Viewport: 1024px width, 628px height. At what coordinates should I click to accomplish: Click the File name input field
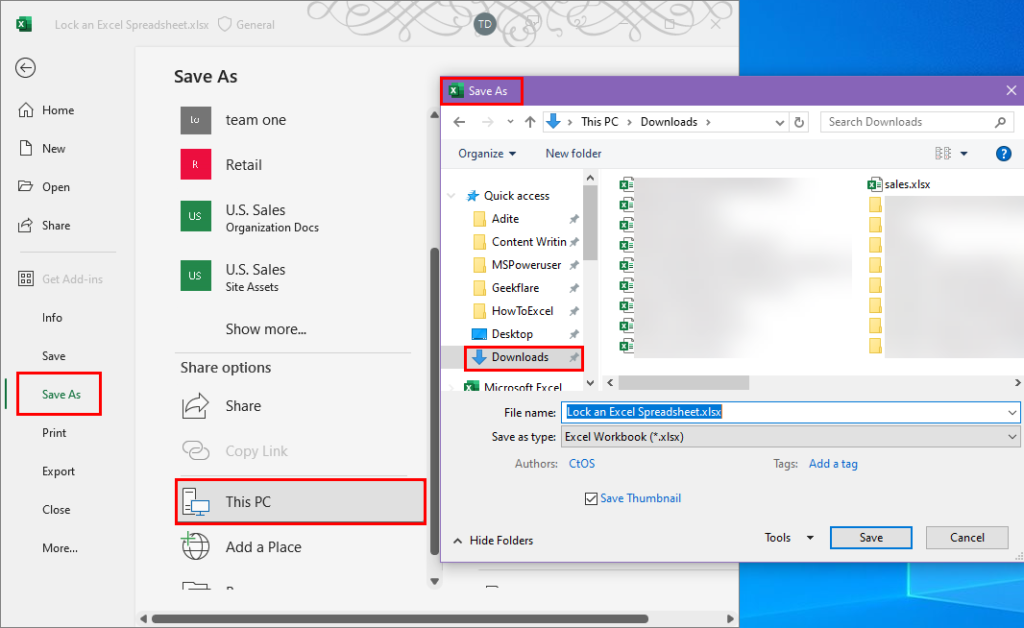click(x=784, y=413)
